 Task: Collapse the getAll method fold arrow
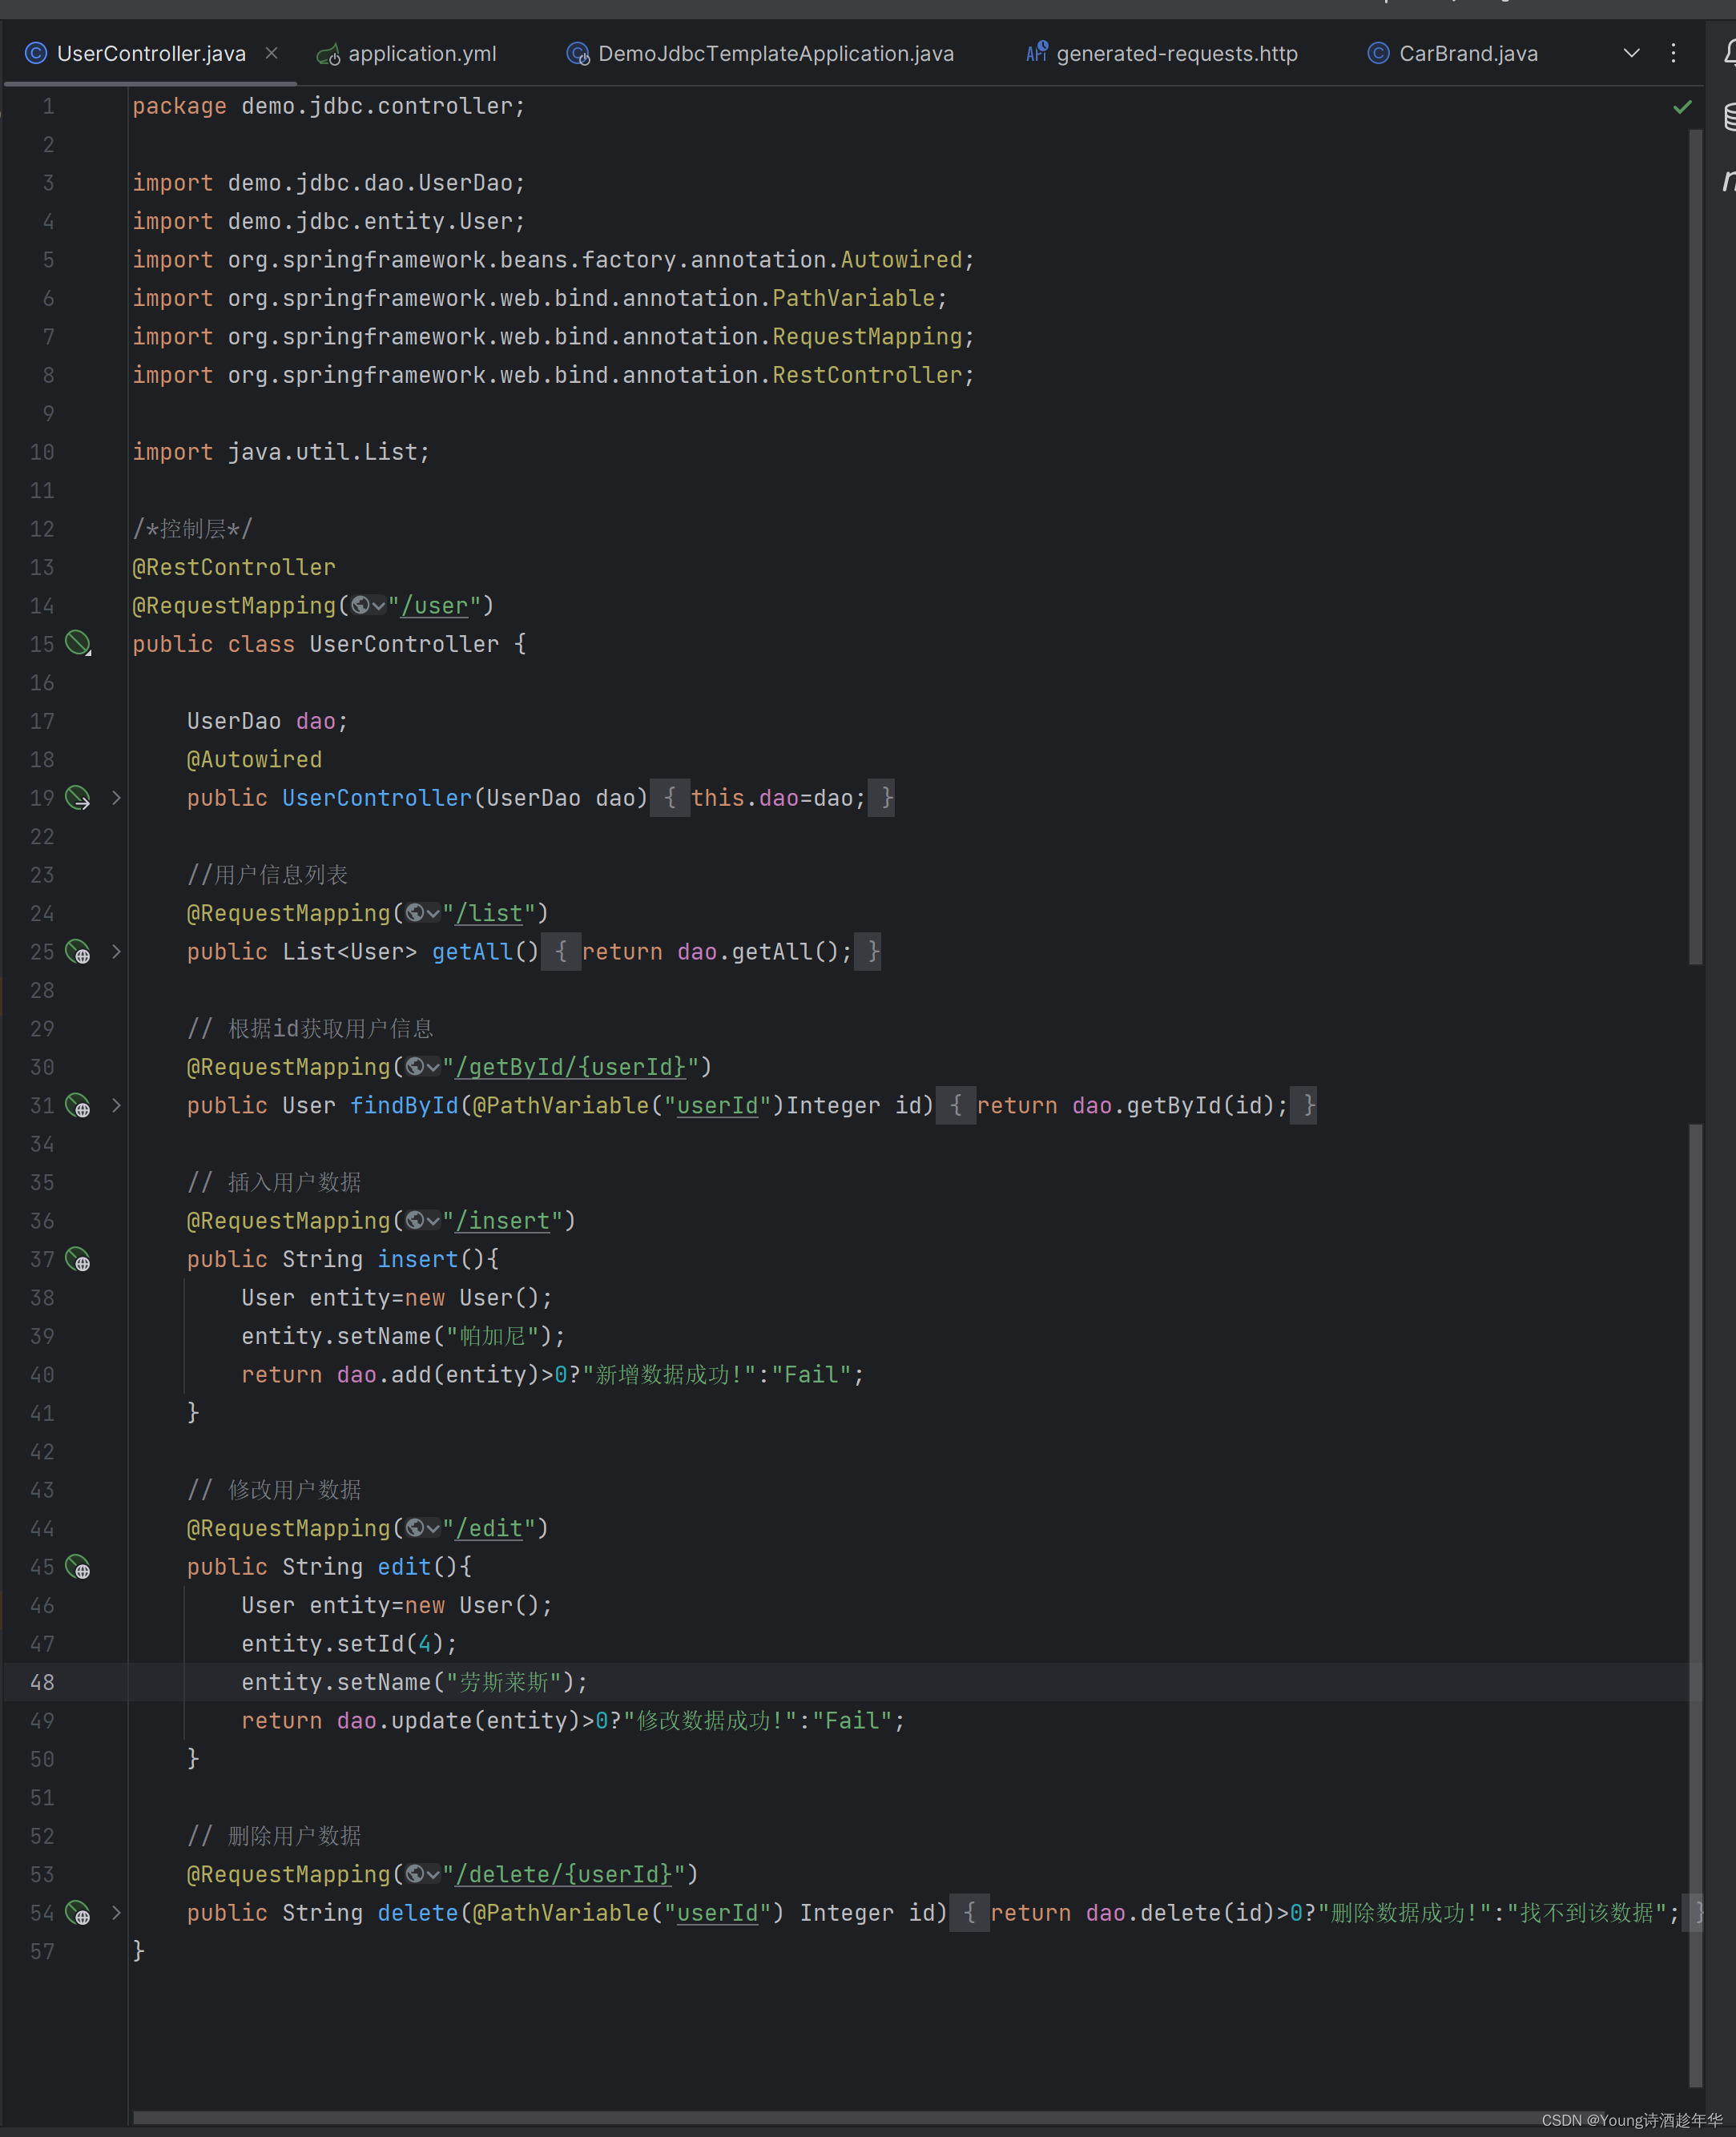(116, 952)
